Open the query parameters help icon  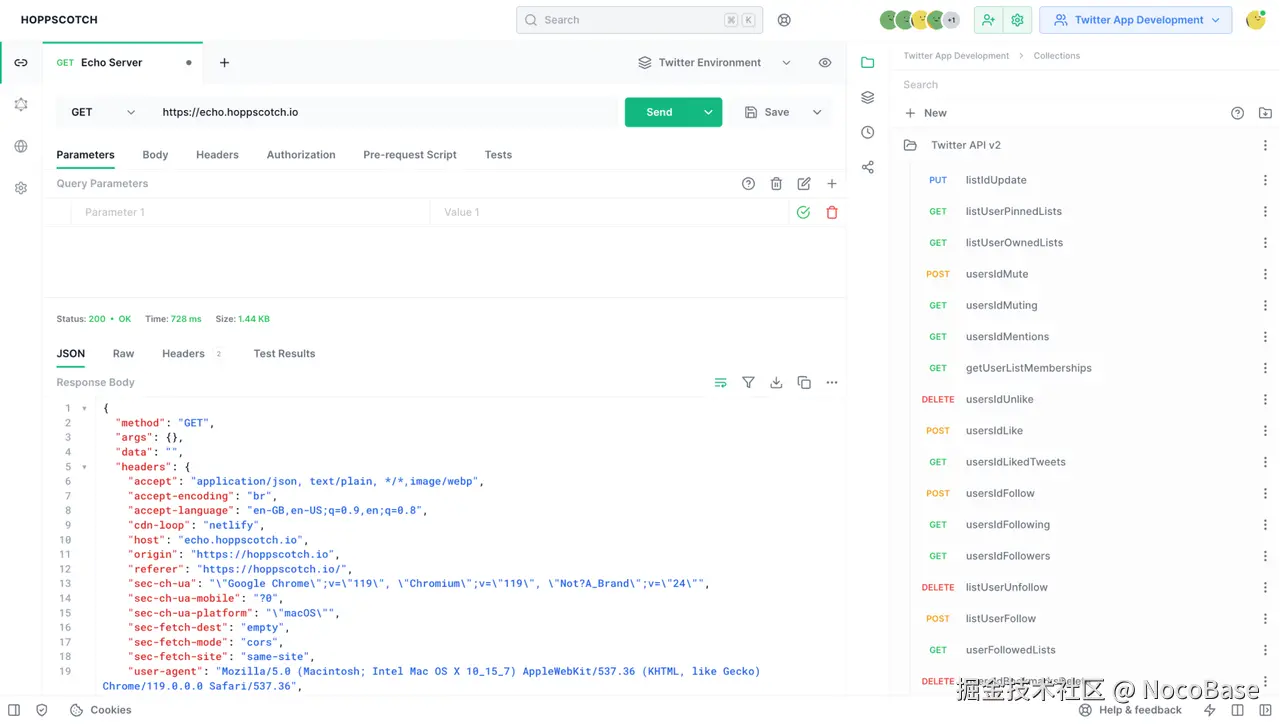pyautogui.click(x=748, y=184)
